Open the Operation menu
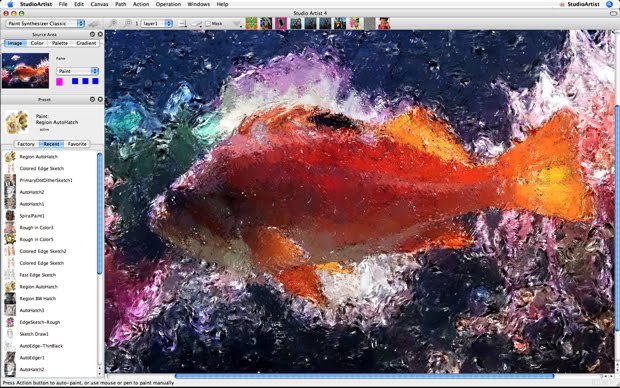The width and height of the screenshot is (620, 388). click(x=168, y=4)
